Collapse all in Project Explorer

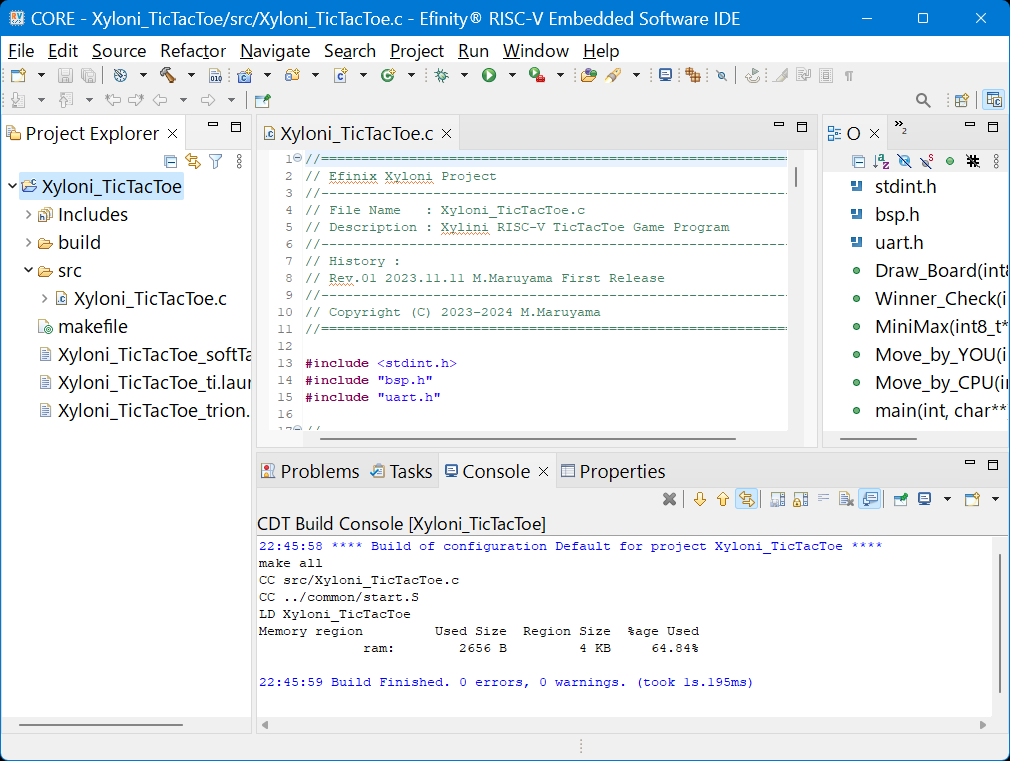click(x=171, y=161)
